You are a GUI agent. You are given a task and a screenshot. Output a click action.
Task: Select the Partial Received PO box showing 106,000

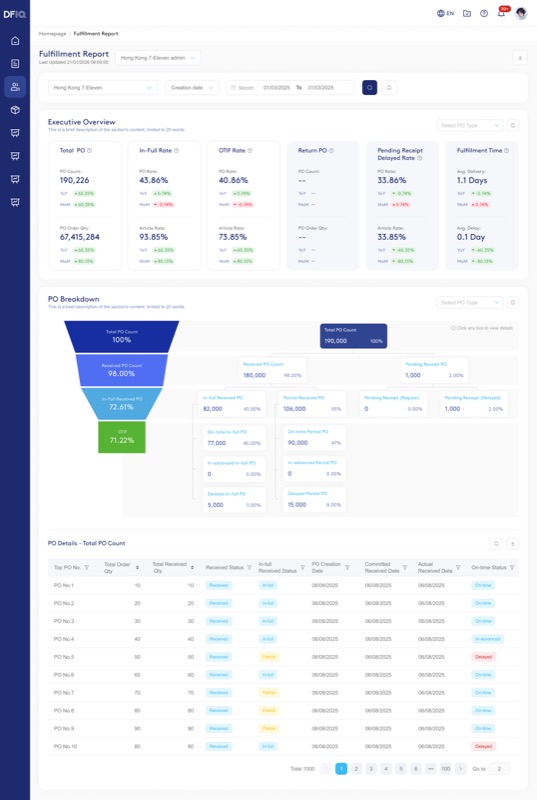(x=312, y=404)
